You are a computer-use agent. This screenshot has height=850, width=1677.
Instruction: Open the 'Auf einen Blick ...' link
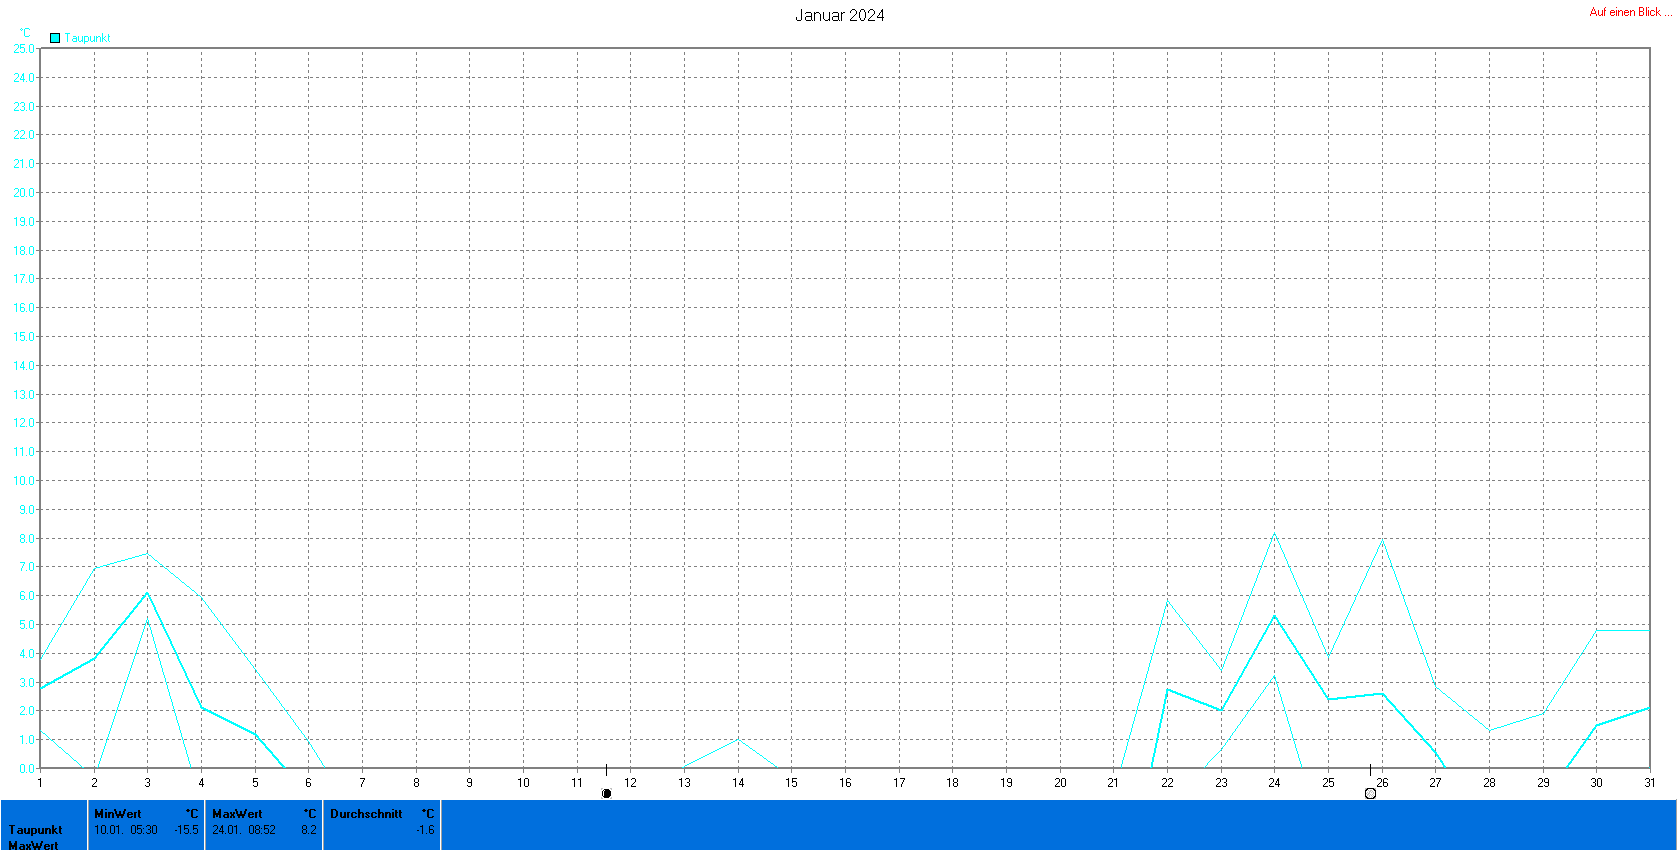click(1630, 12)
